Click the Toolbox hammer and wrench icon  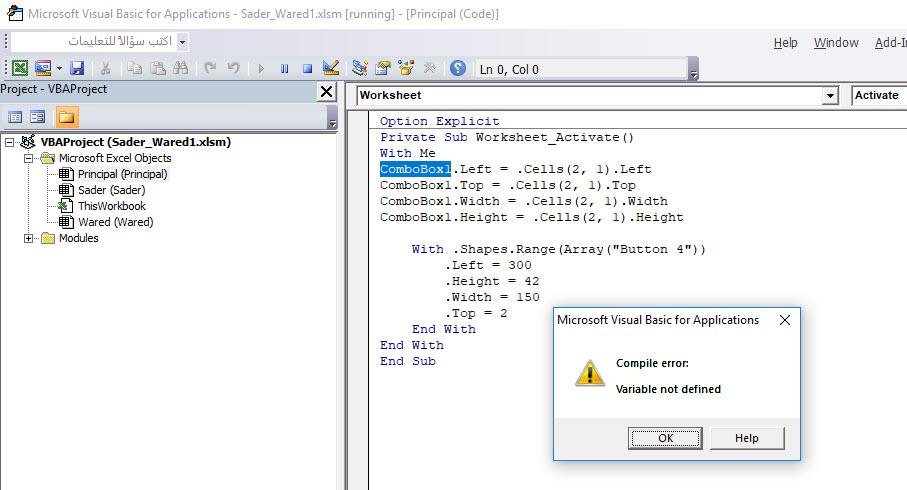(x=429, y=68)
